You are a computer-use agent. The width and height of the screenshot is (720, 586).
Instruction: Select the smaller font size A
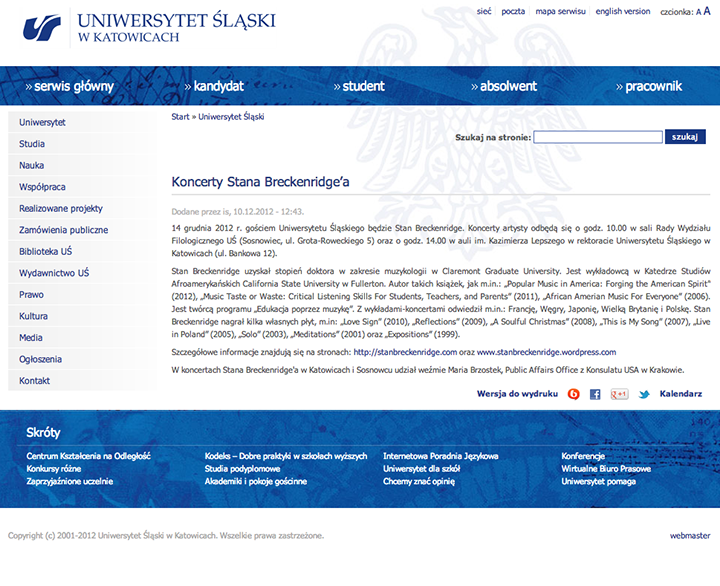(x=698, y=12)
